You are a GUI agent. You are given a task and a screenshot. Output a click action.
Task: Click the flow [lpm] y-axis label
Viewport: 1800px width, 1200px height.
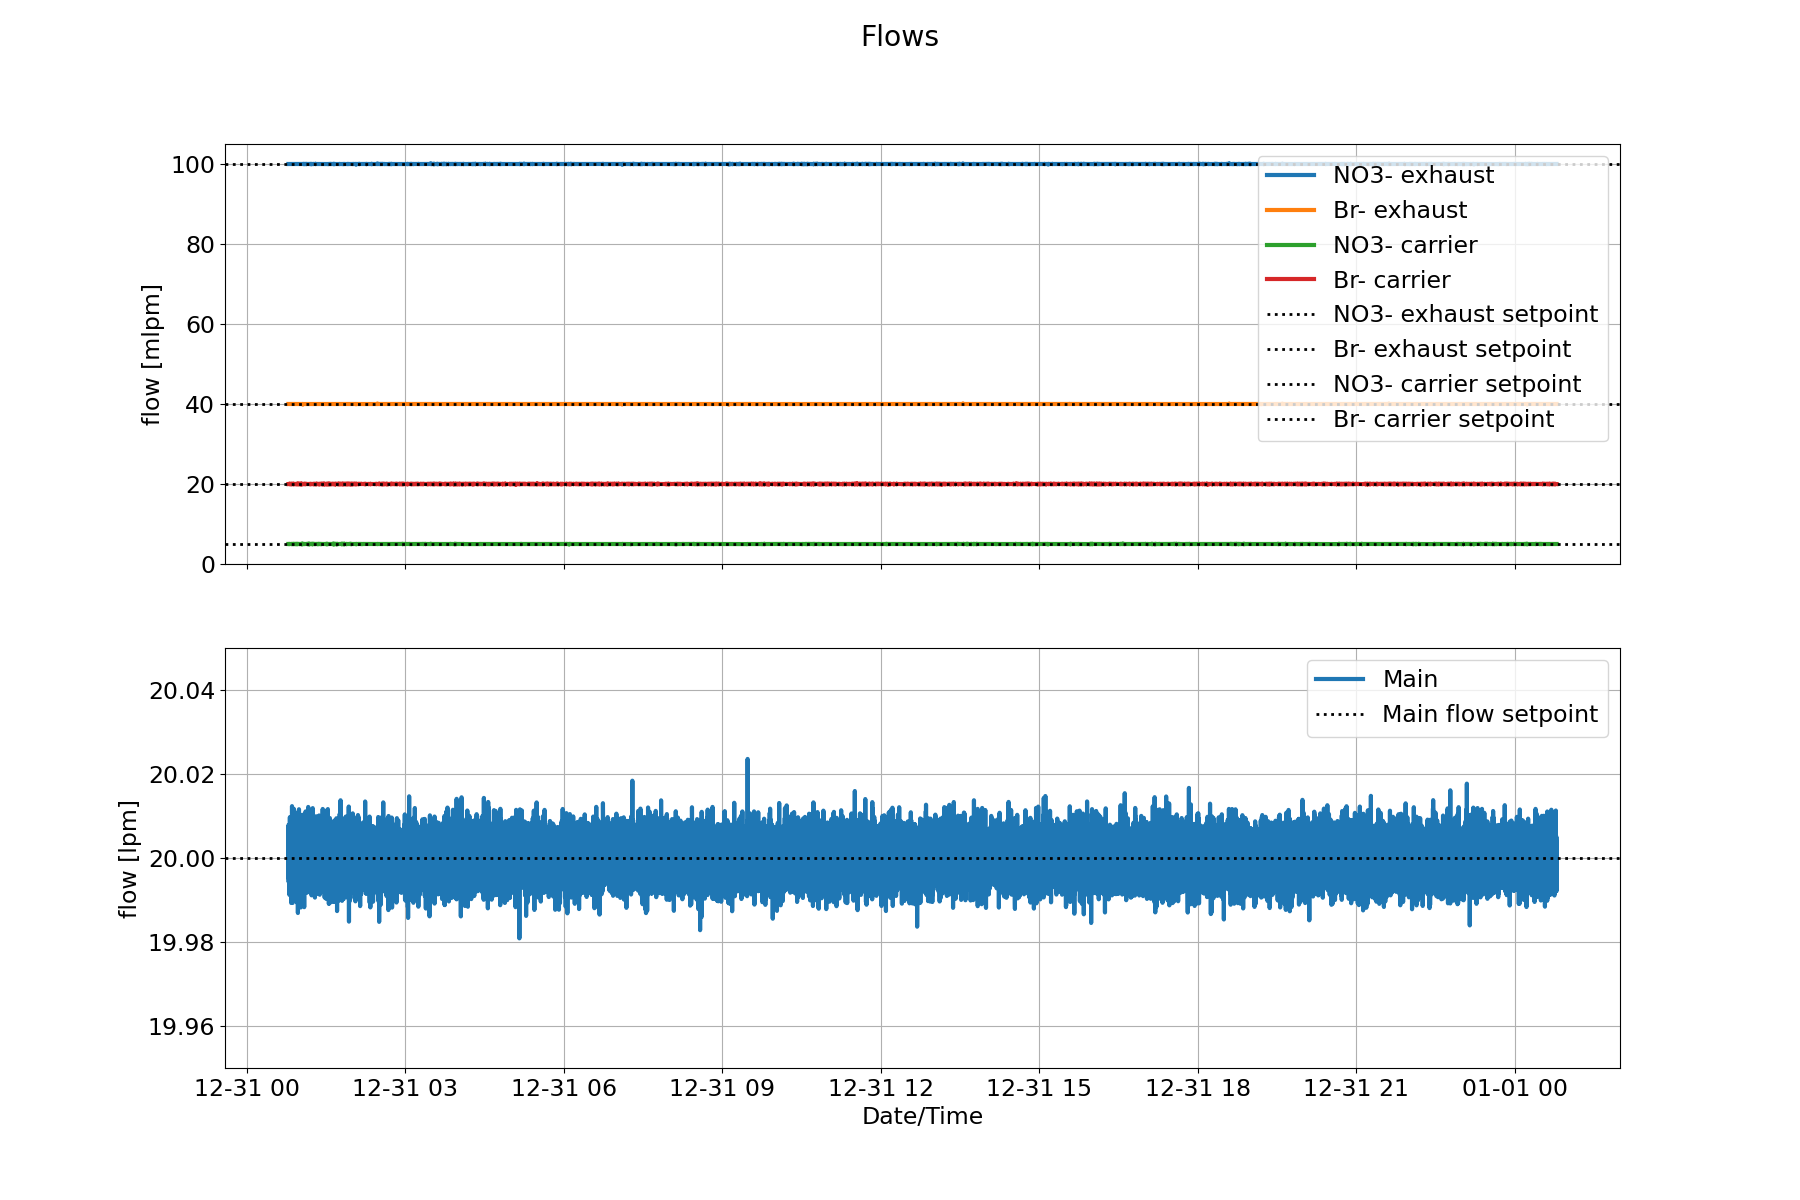tap(128, 859)
